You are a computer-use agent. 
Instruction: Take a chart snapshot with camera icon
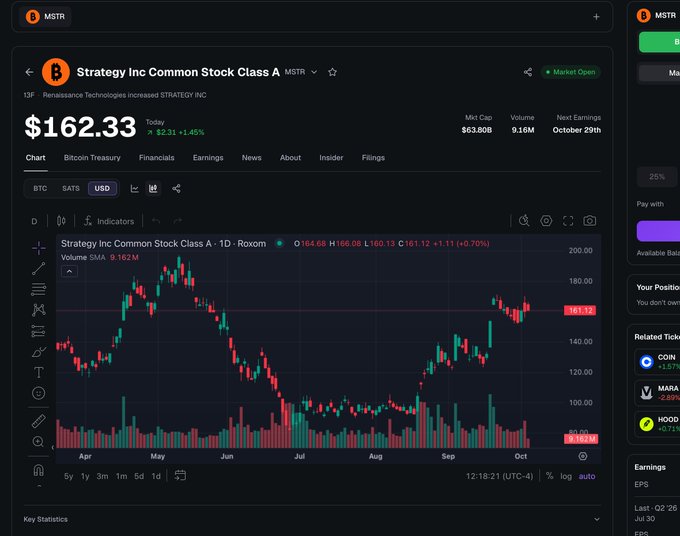pos(589,221)
